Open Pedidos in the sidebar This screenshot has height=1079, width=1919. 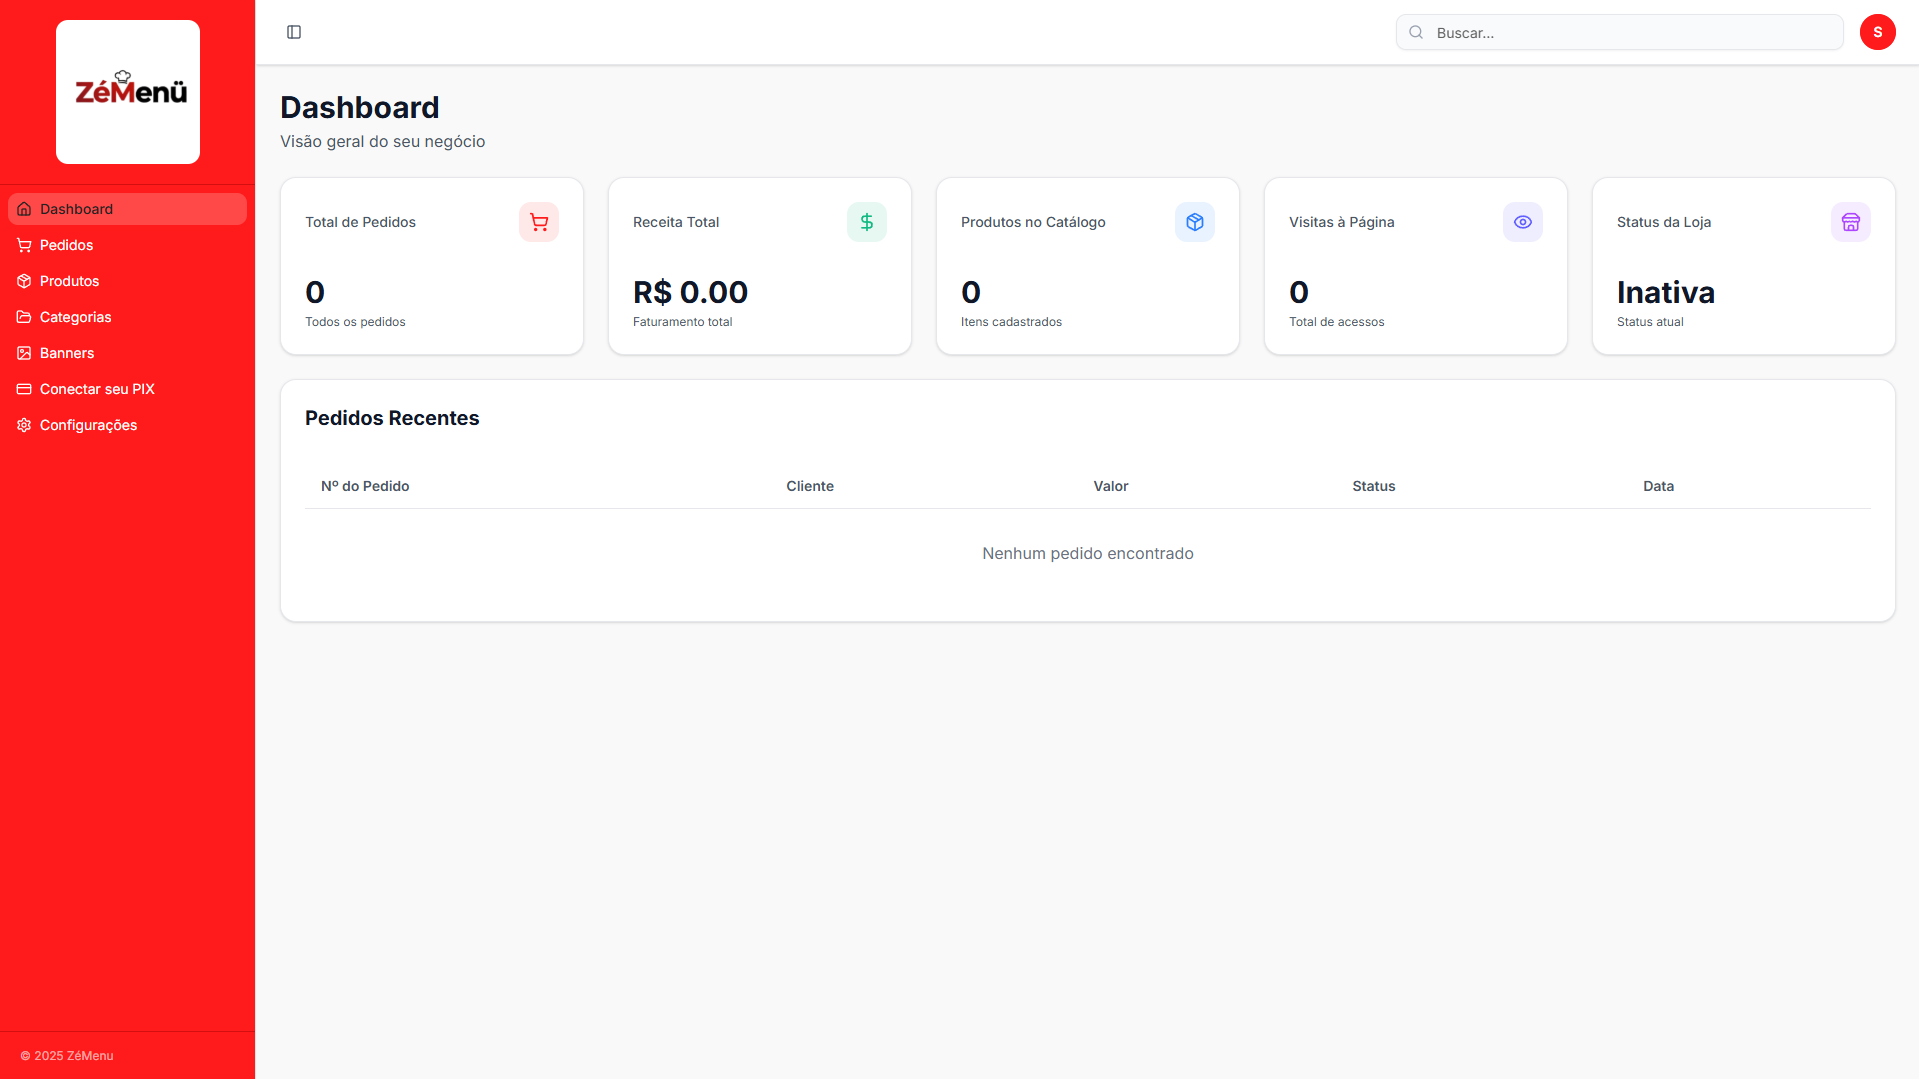coord(66,245)
